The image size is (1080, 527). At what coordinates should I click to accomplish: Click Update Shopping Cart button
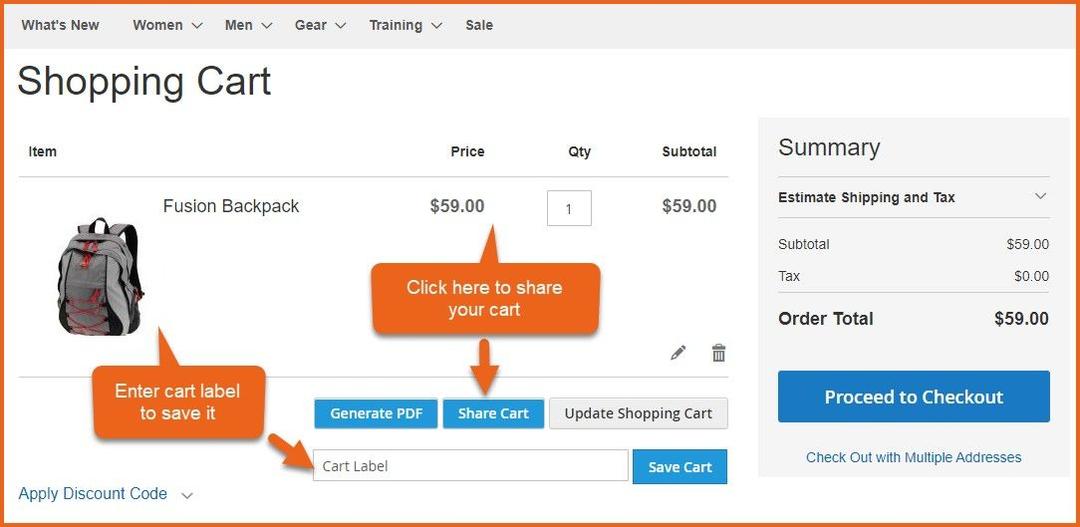[638, 414]
